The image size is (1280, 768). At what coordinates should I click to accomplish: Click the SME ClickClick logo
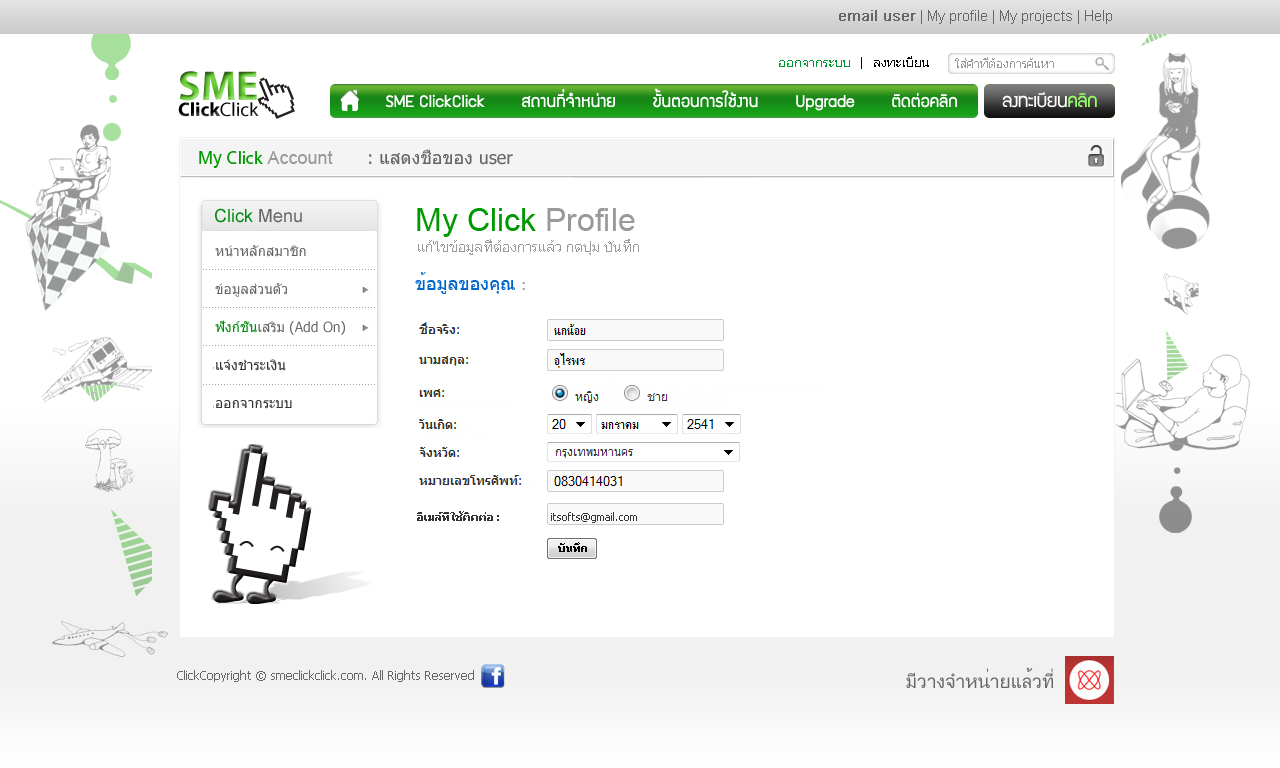(236, 95)
